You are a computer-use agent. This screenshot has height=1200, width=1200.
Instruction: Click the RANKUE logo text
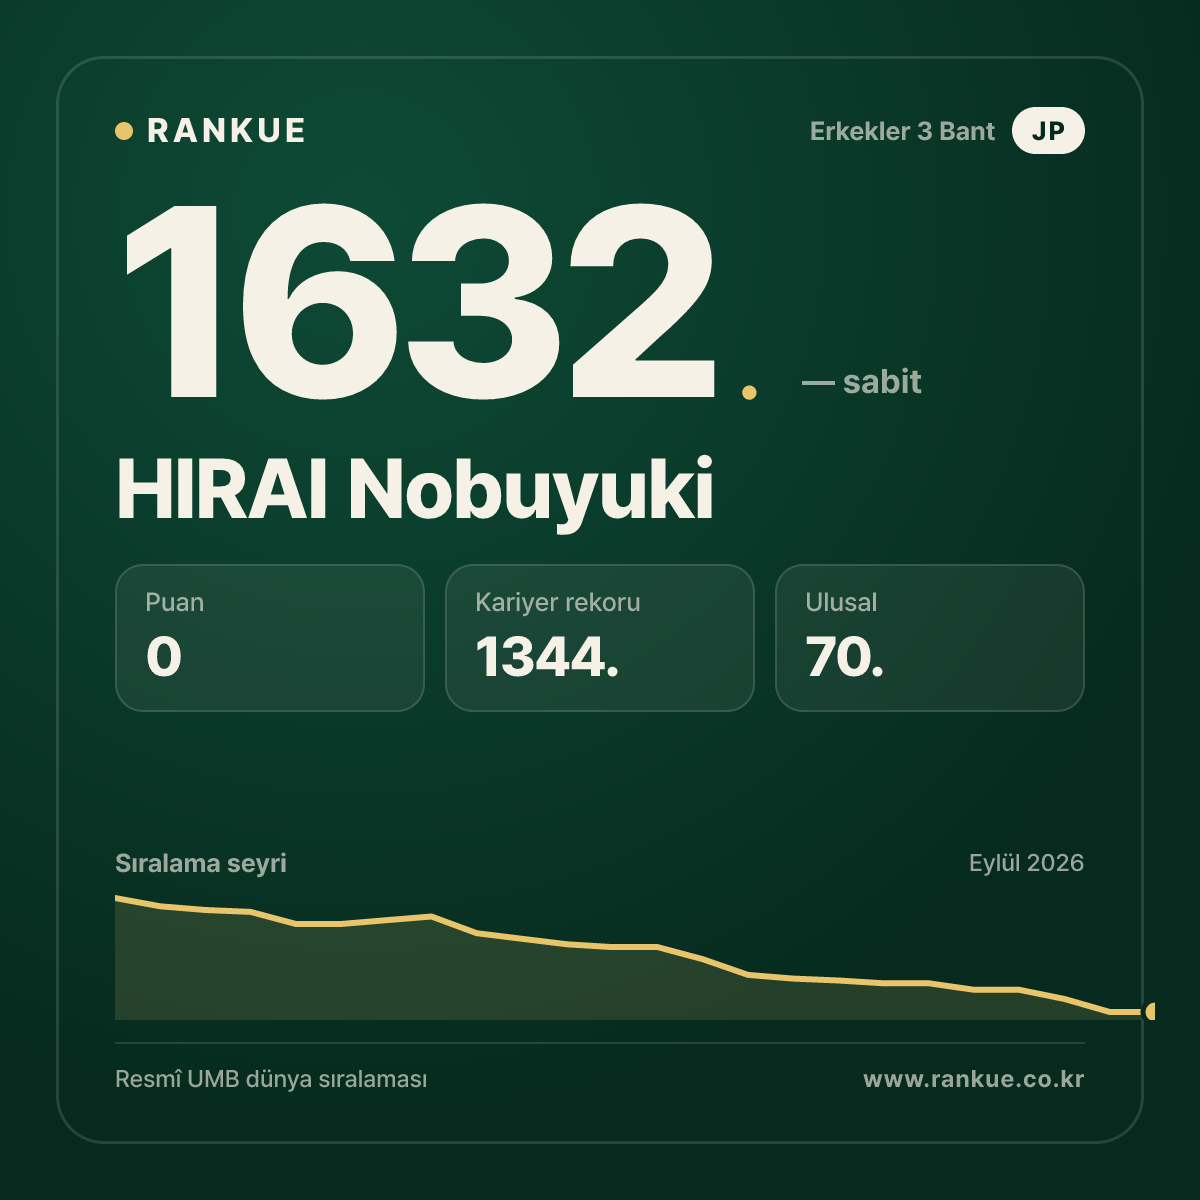[226, 131]
